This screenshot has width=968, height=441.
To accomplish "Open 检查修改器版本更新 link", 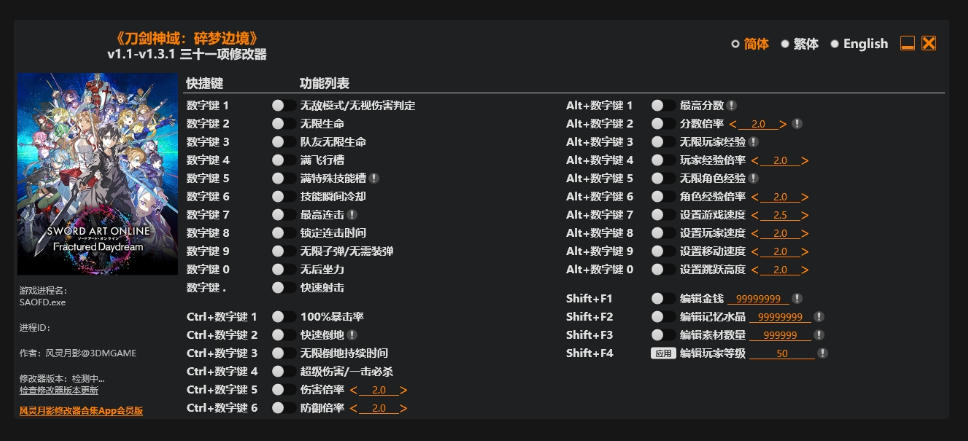I will (x=59, y=390).
